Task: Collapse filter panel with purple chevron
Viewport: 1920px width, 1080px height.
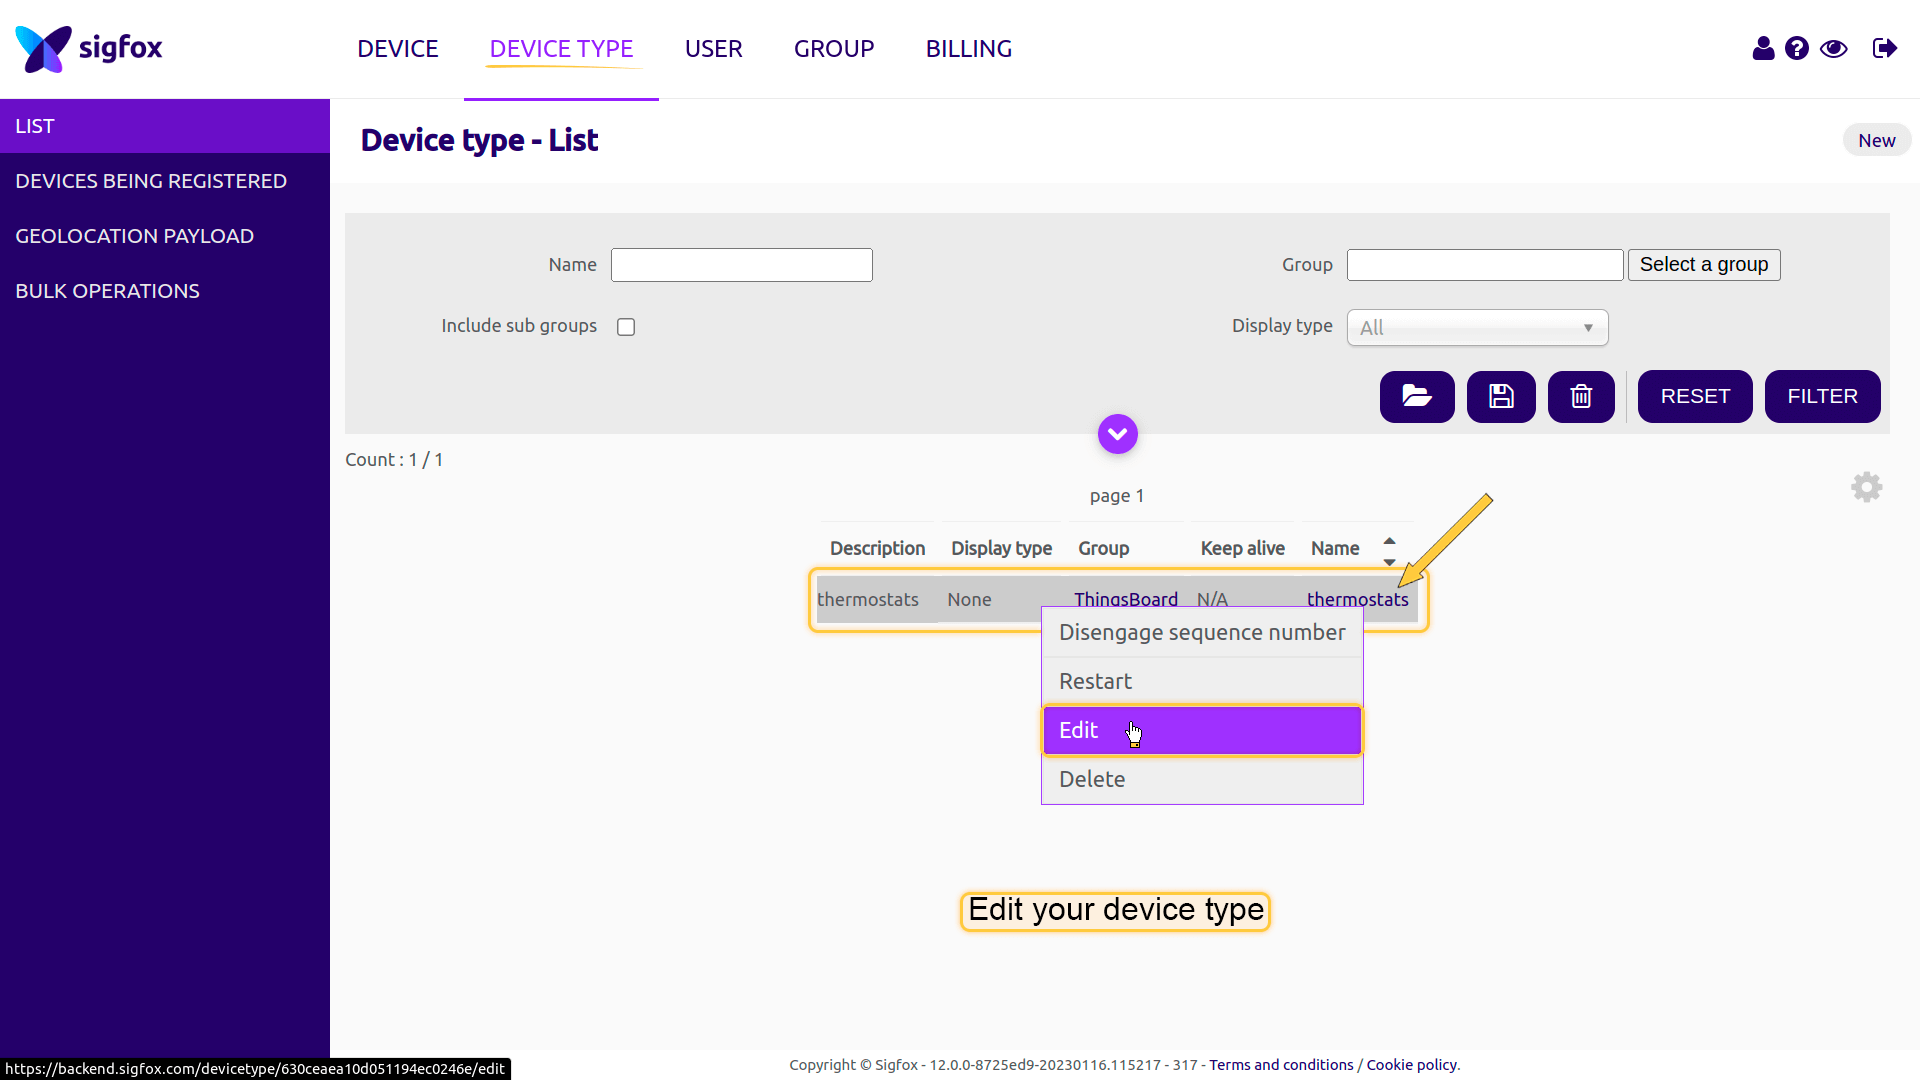Action: (x=1117, y=434)
